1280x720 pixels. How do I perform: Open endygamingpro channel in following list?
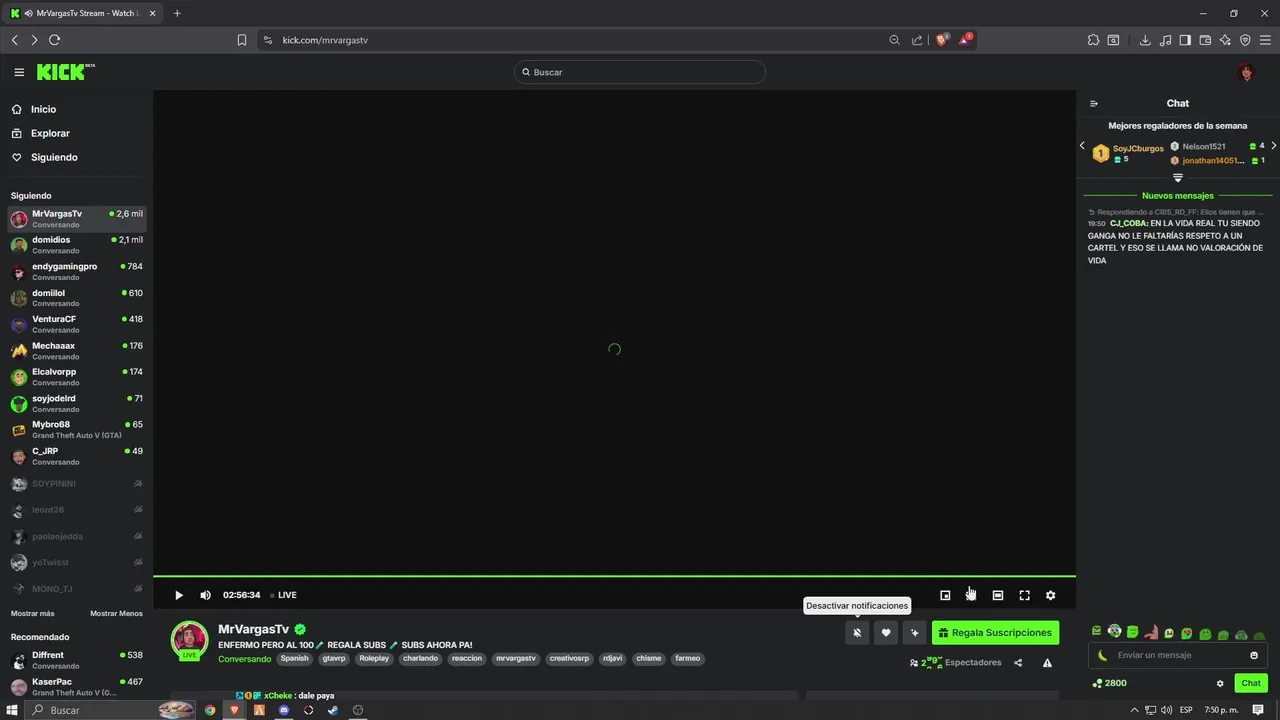tap(77, 271)
